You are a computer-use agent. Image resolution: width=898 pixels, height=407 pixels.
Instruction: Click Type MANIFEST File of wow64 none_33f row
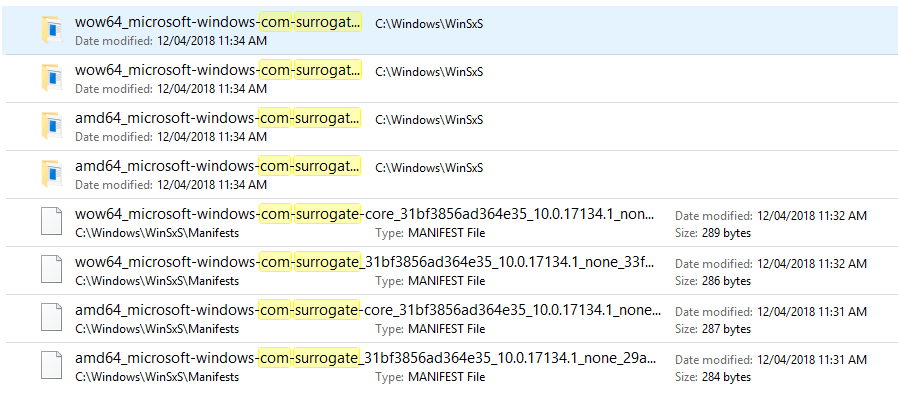click(430, 282)
